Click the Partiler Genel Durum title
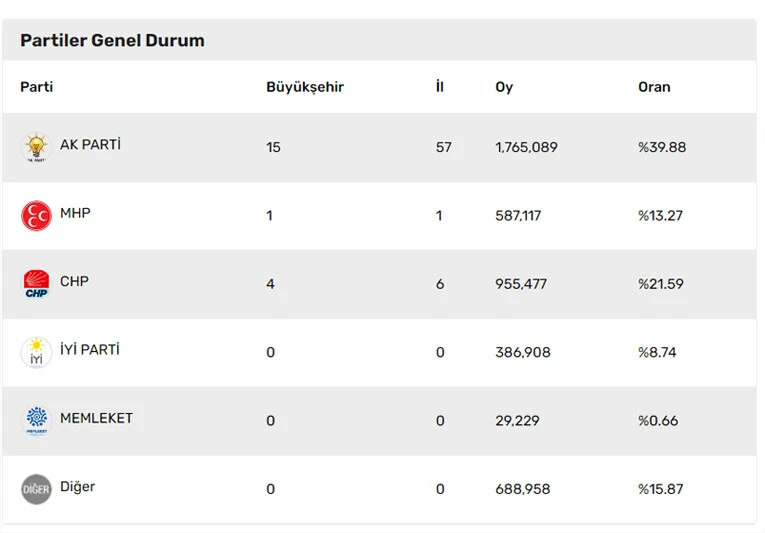 [112, 41]
